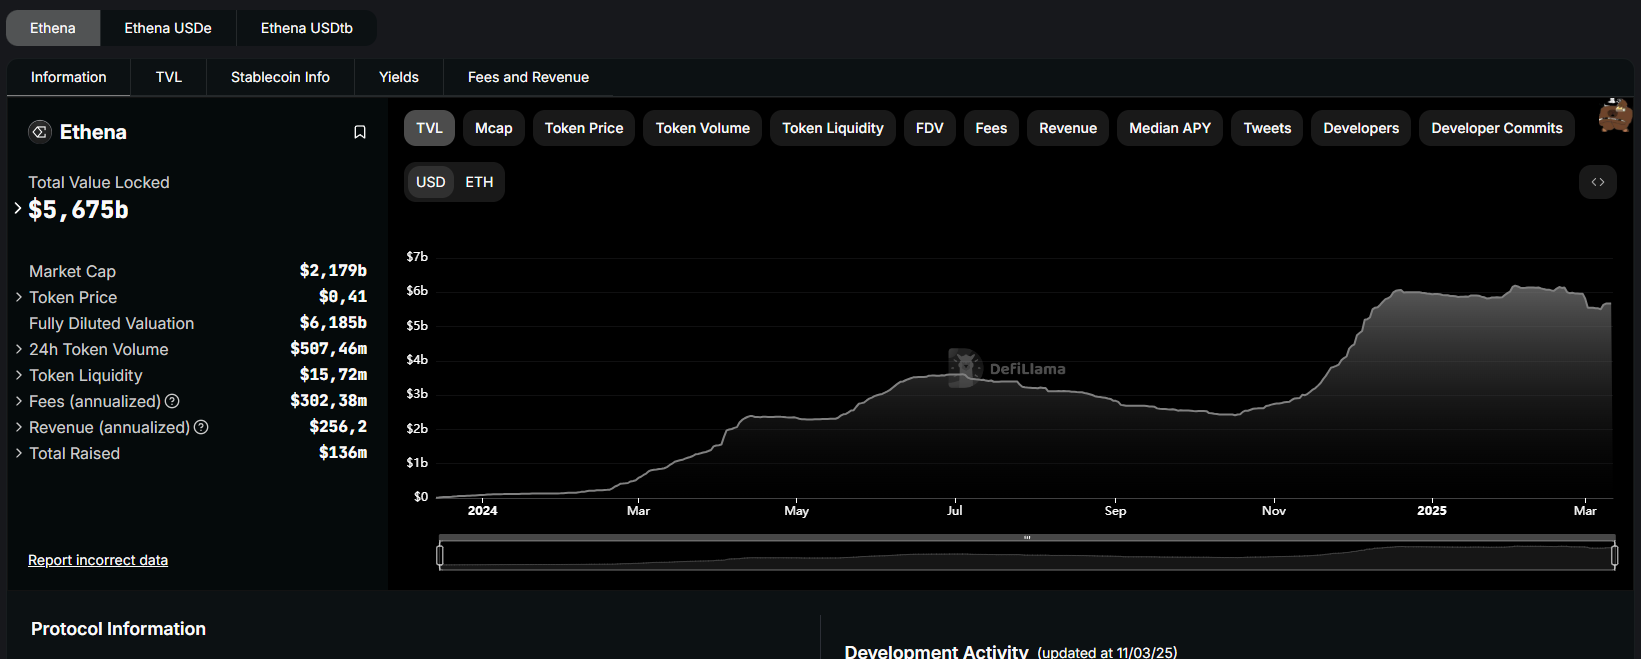Image resolution: width=1641 pixels, height=659 pixels.
Task: Toggle Fees chart metric
Action: (991, 128)
